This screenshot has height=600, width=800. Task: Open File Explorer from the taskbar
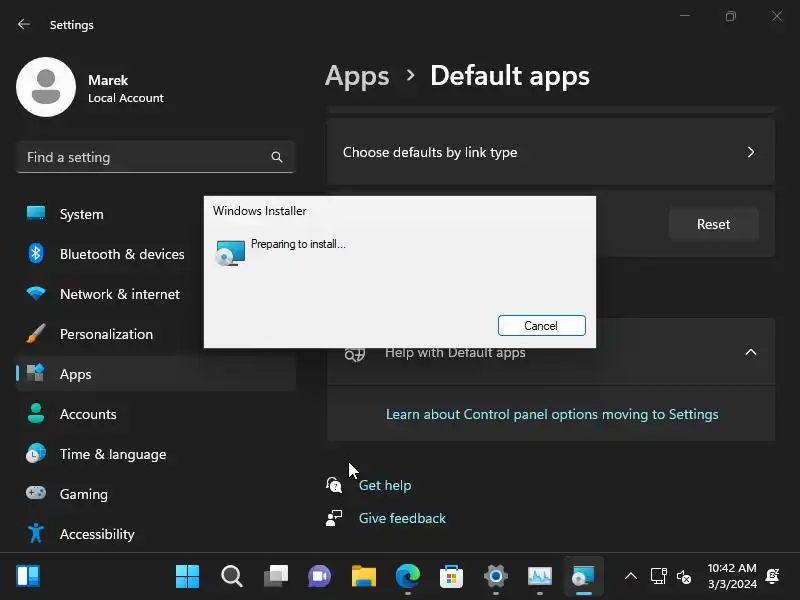pyautogui.click(x=364, y=577)
